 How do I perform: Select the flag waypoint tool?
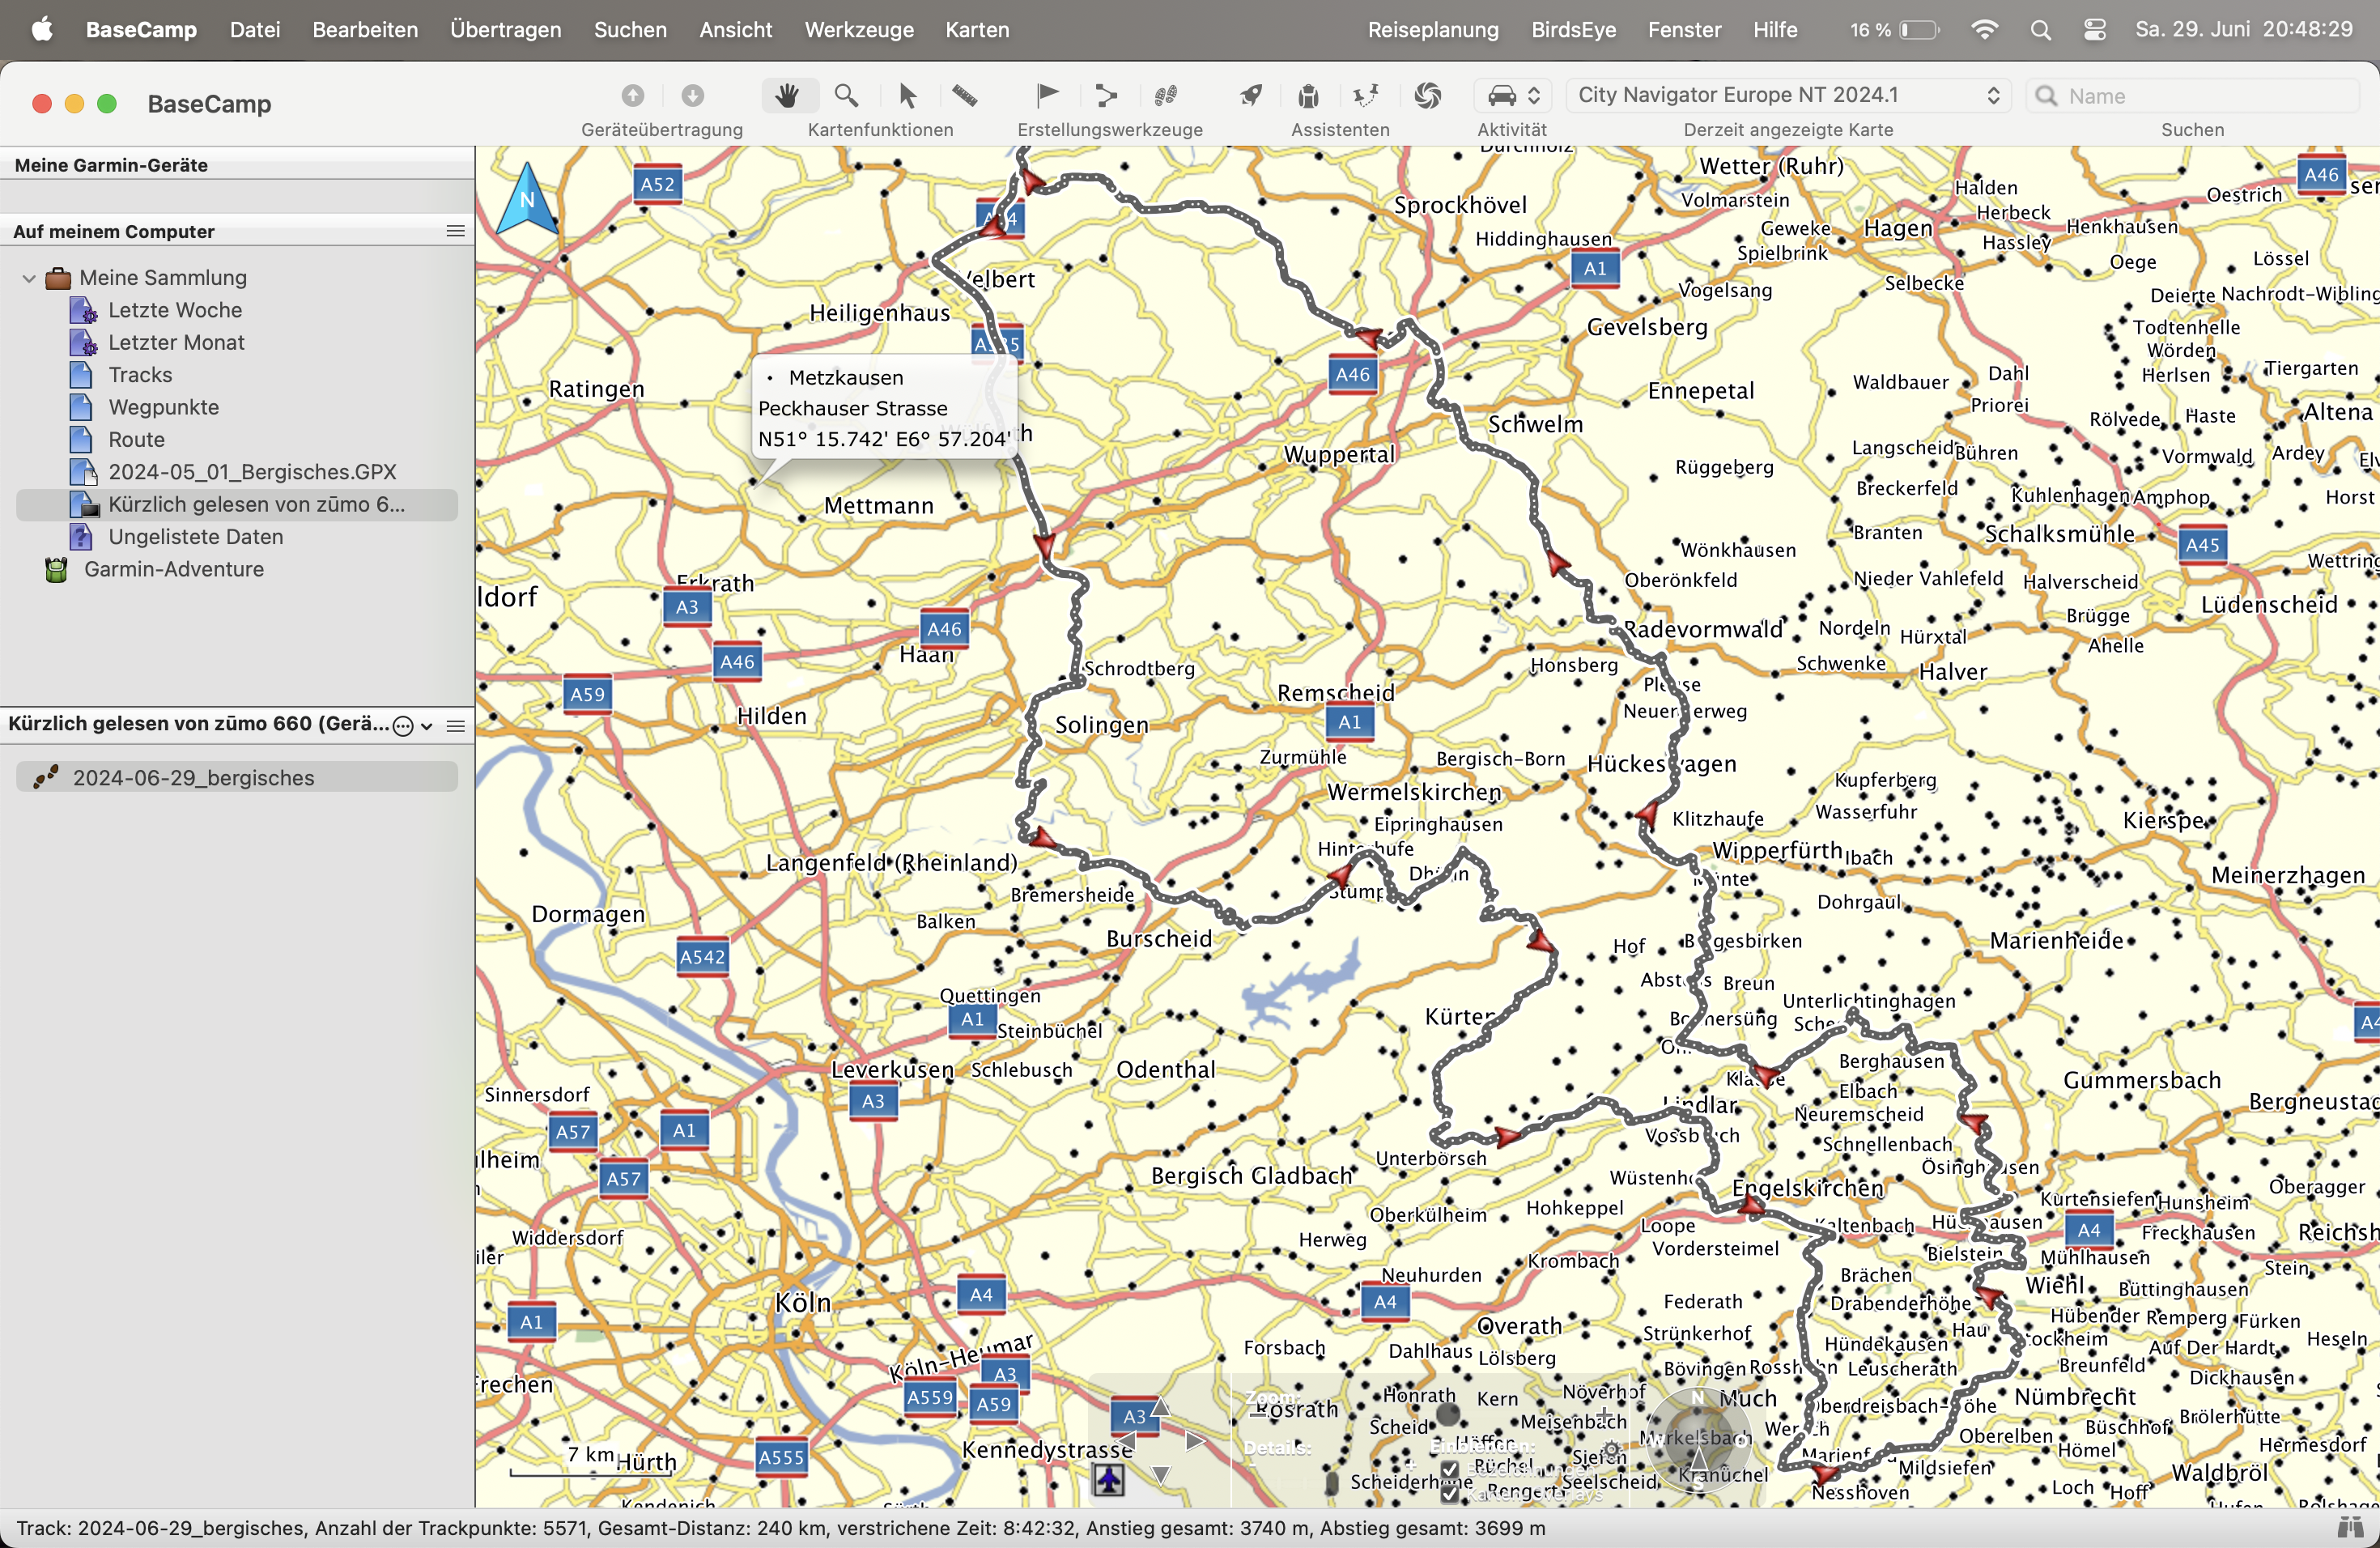point(1047,95)
